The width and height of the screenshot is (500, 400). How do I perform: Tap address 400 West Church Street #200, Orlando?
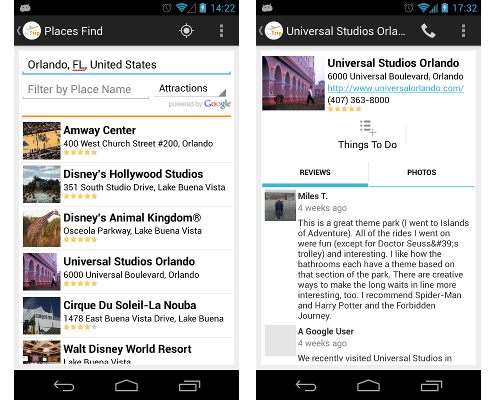coord(138,144)
